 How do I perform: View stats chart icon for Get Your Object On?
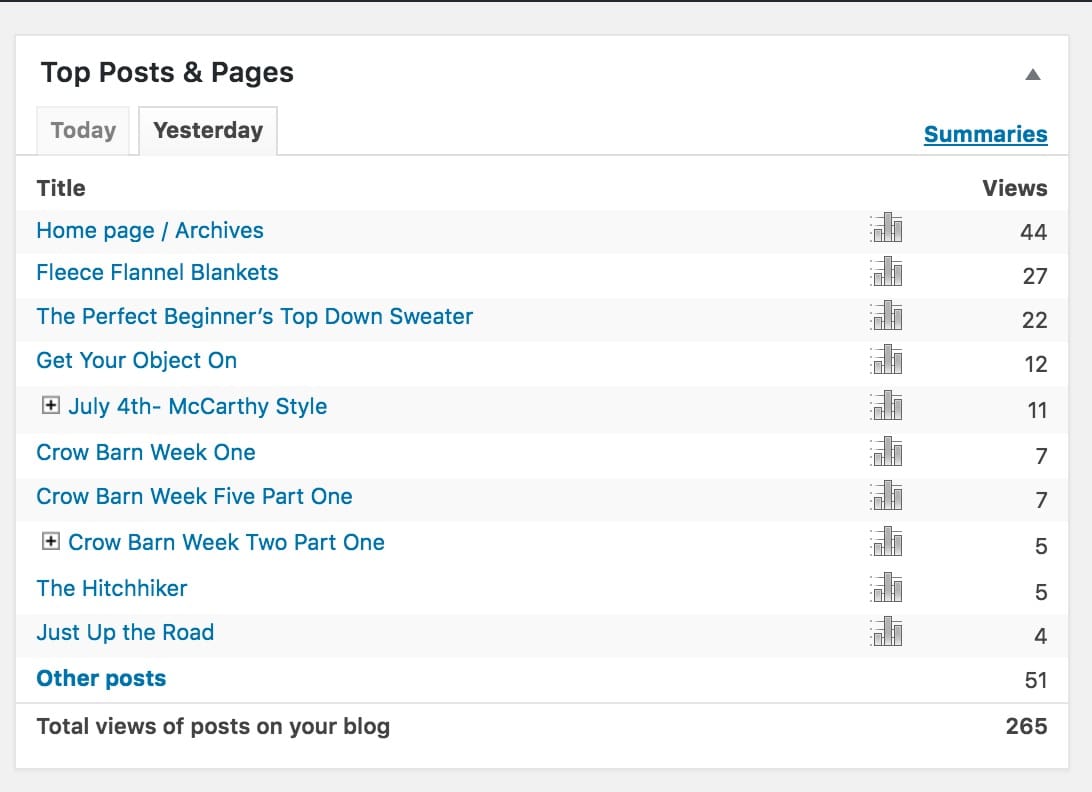[x=886, y=360]
